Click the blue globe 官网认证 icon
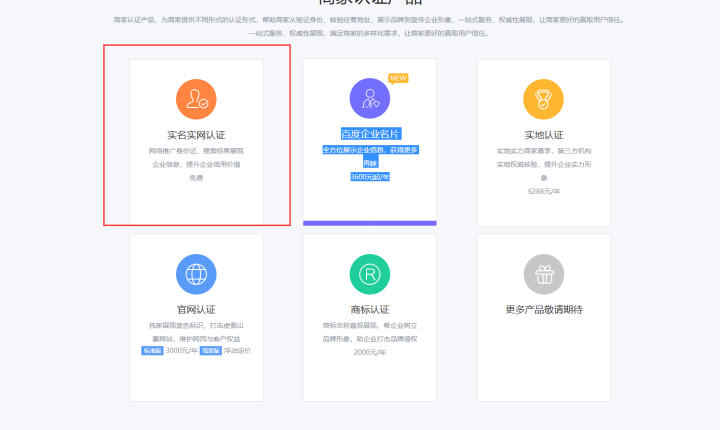 (x=196, y=274)
